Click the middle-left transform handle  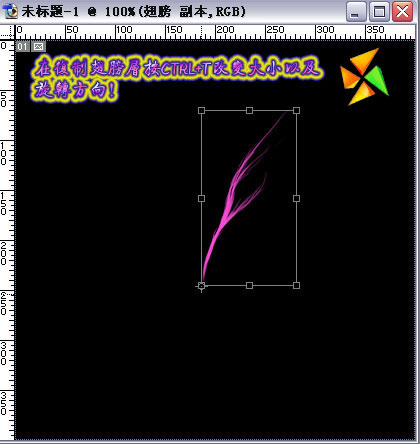tap(201, 198)
